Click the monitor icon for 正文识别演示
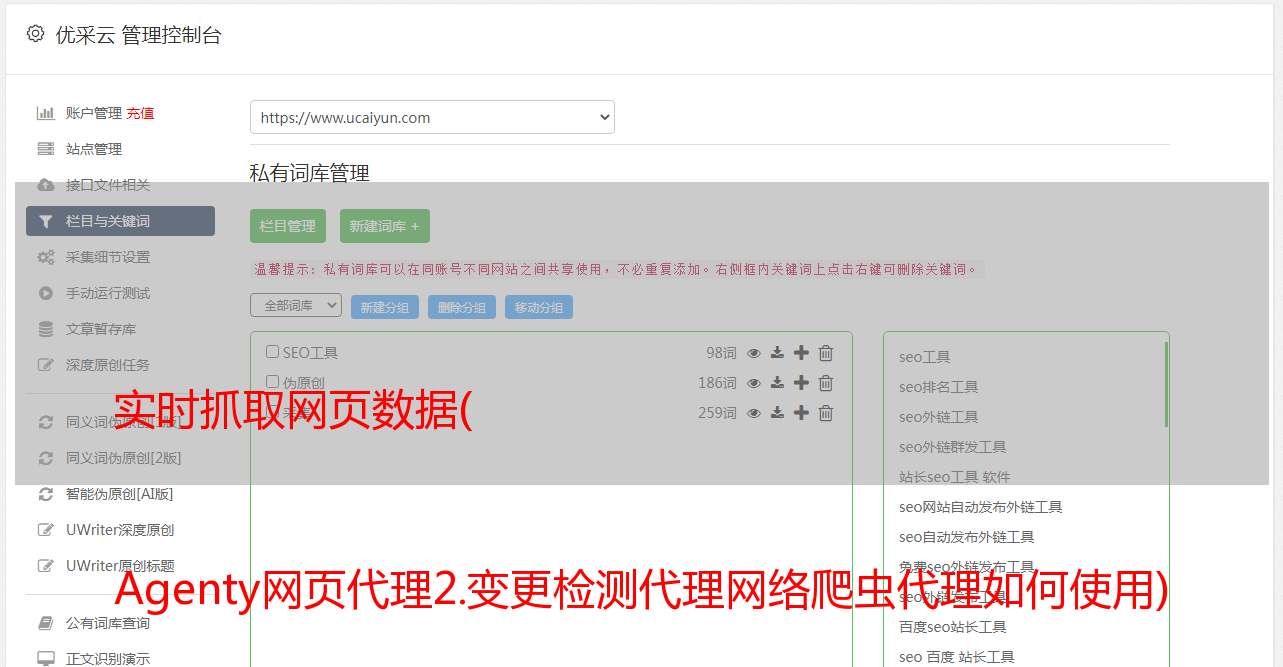 (x=45, y=659)
